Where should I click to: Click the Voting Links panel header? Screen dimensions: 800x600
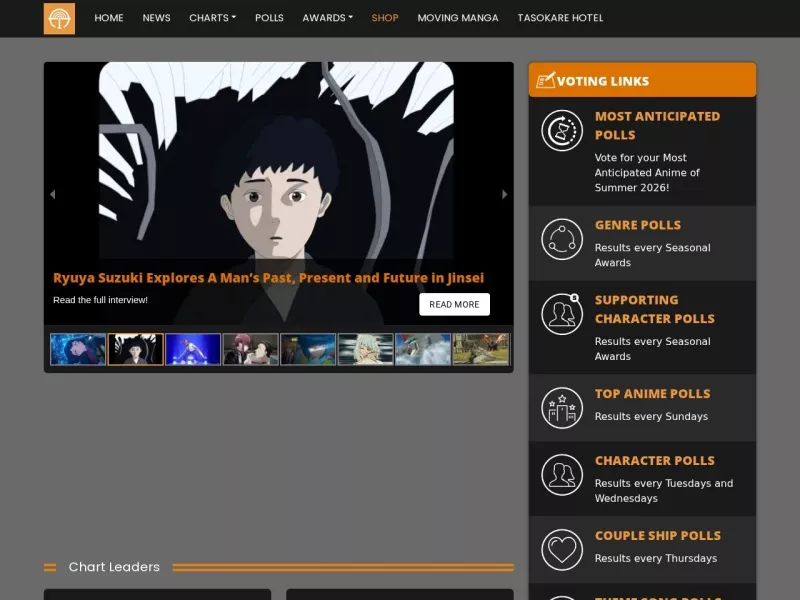tap(642, 80)
